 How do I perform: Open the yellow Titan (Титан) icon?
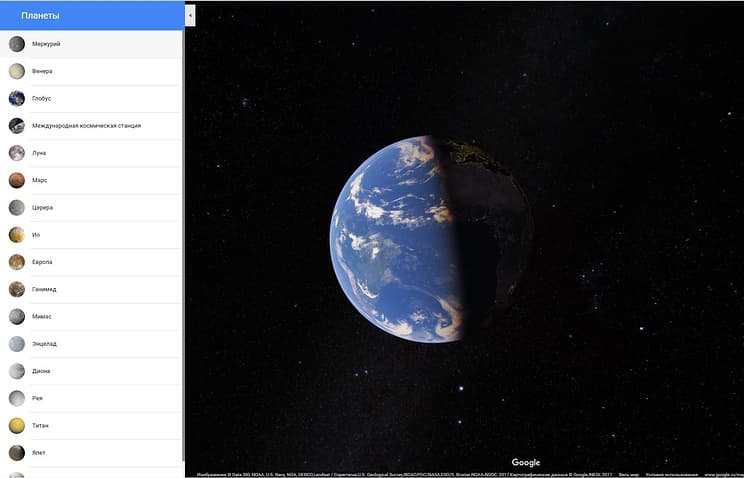[x=17, y=425]
